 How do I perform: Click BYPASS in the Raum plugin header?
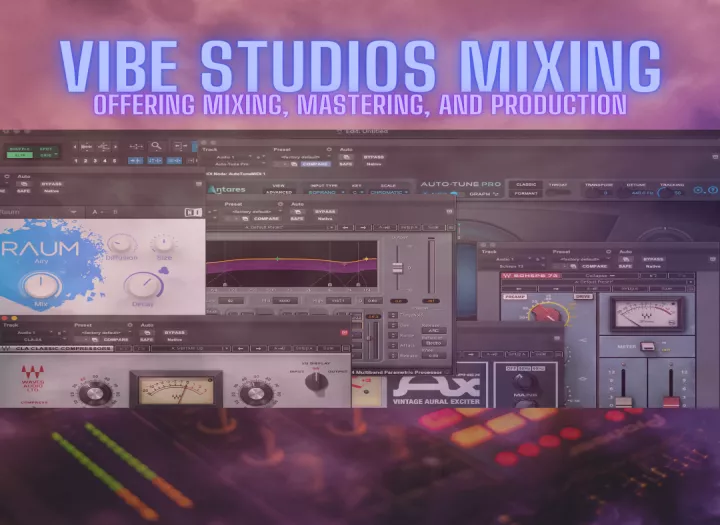pyautogui.click(x=51, y=184)
